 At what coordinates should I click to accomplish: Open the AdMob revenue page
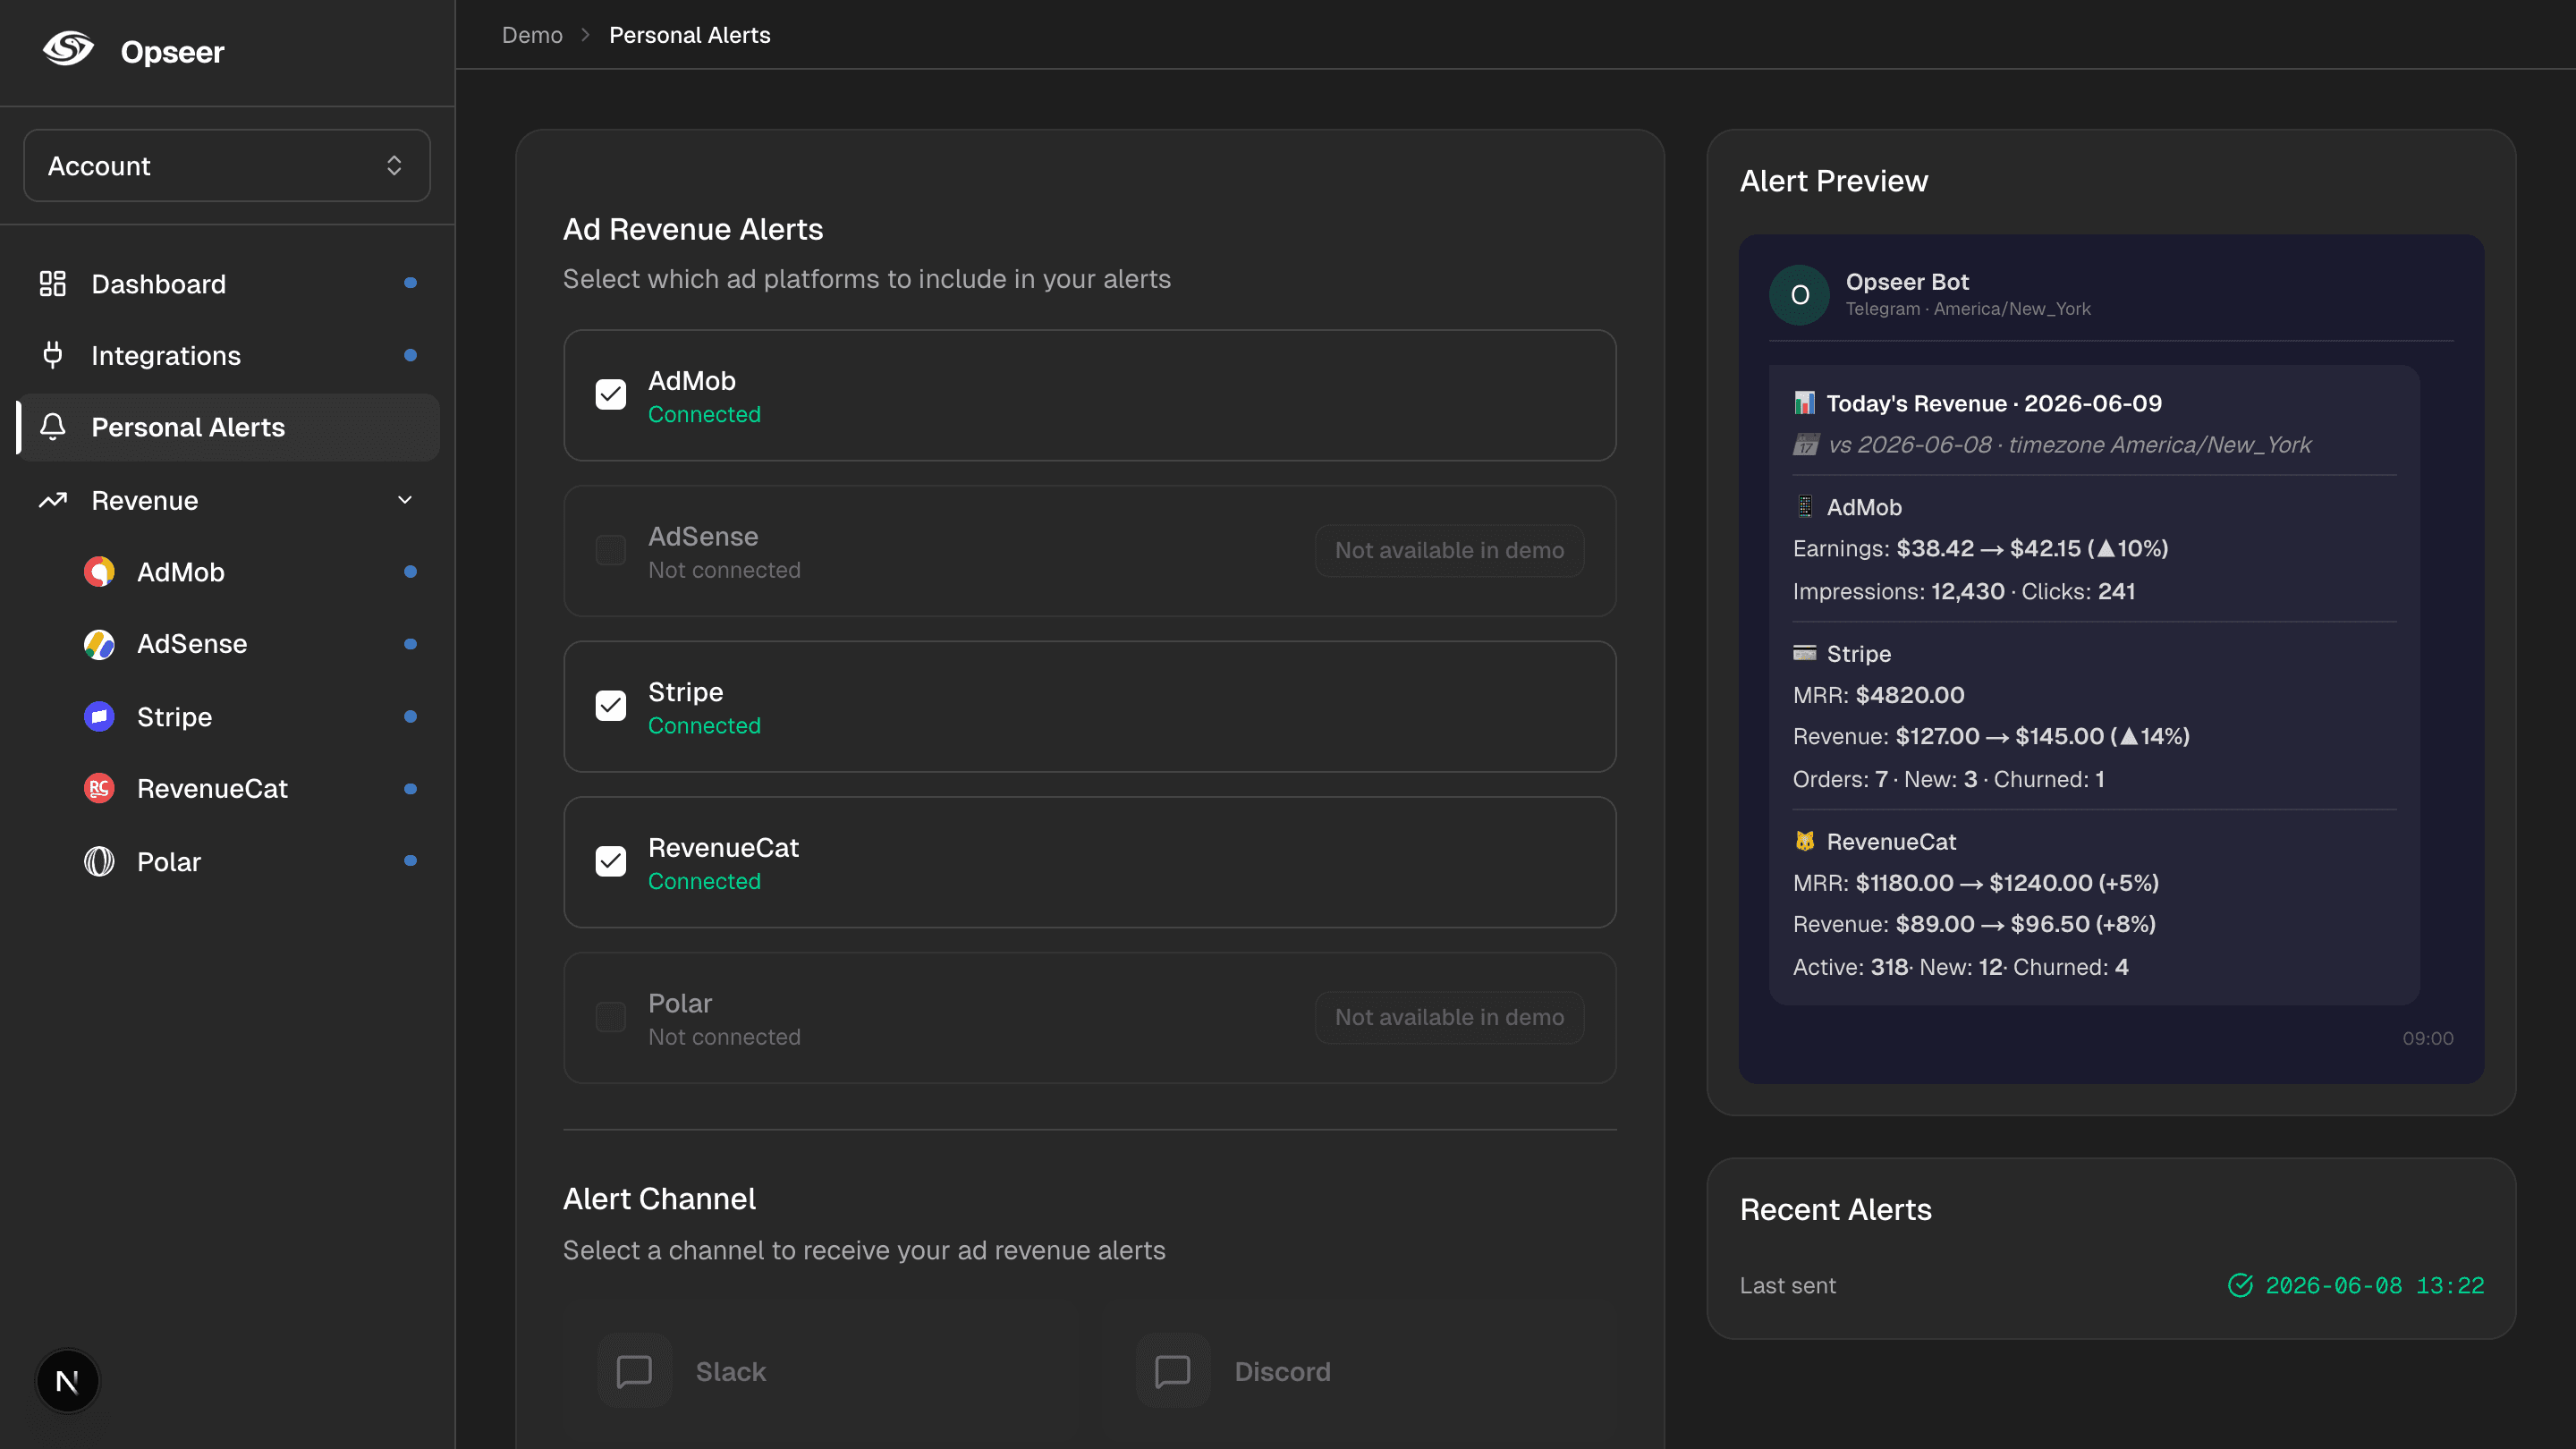click(x=250, y=572)
